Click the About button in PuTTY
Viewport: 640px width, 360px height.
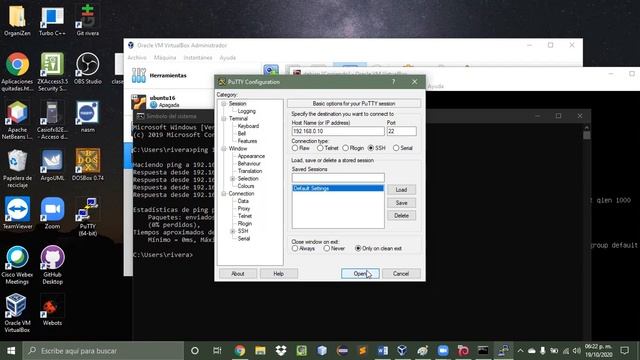238,273
